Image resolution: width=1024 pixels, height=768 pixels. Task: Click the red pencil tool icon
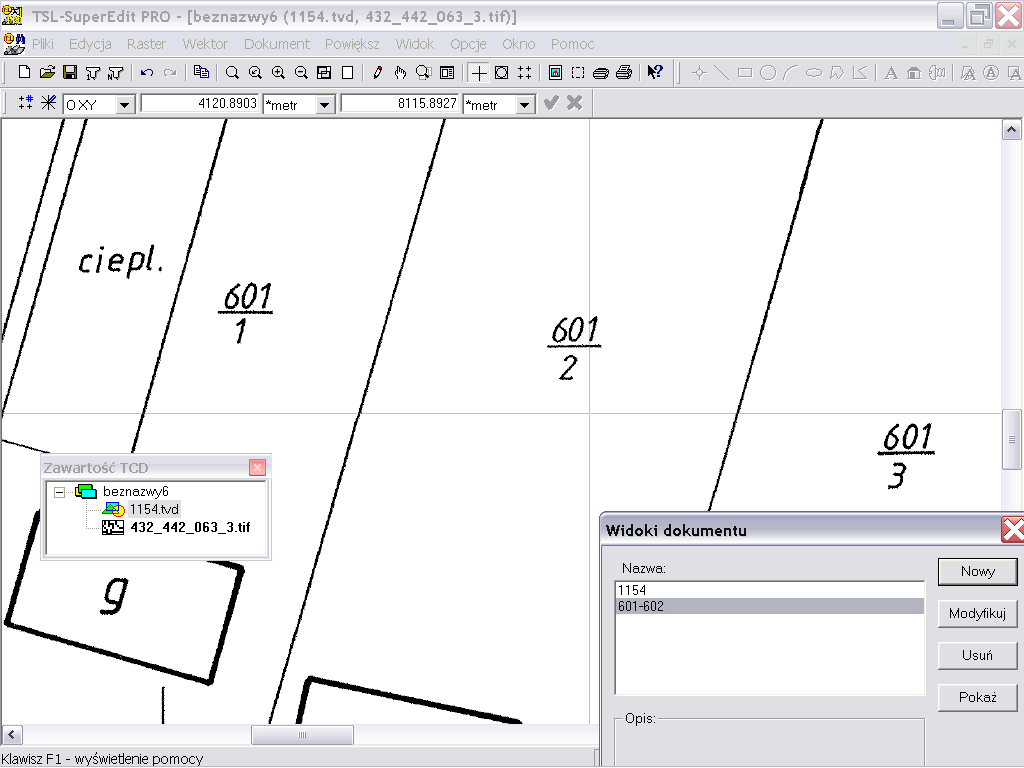[377, 72]
